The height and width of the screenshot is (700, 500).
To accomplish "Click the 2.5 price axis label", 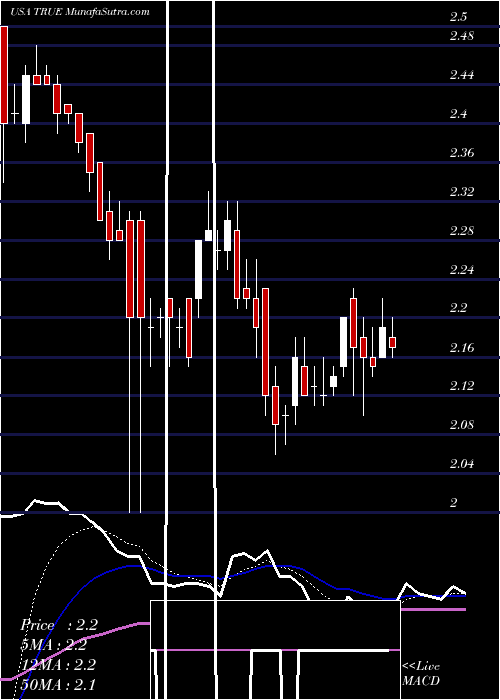I will tap(458, 17).
